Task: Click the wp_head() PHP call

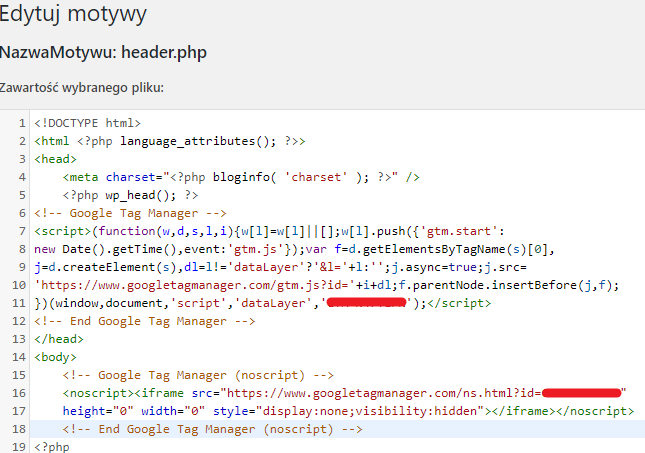Action: [x=130, y=195]
